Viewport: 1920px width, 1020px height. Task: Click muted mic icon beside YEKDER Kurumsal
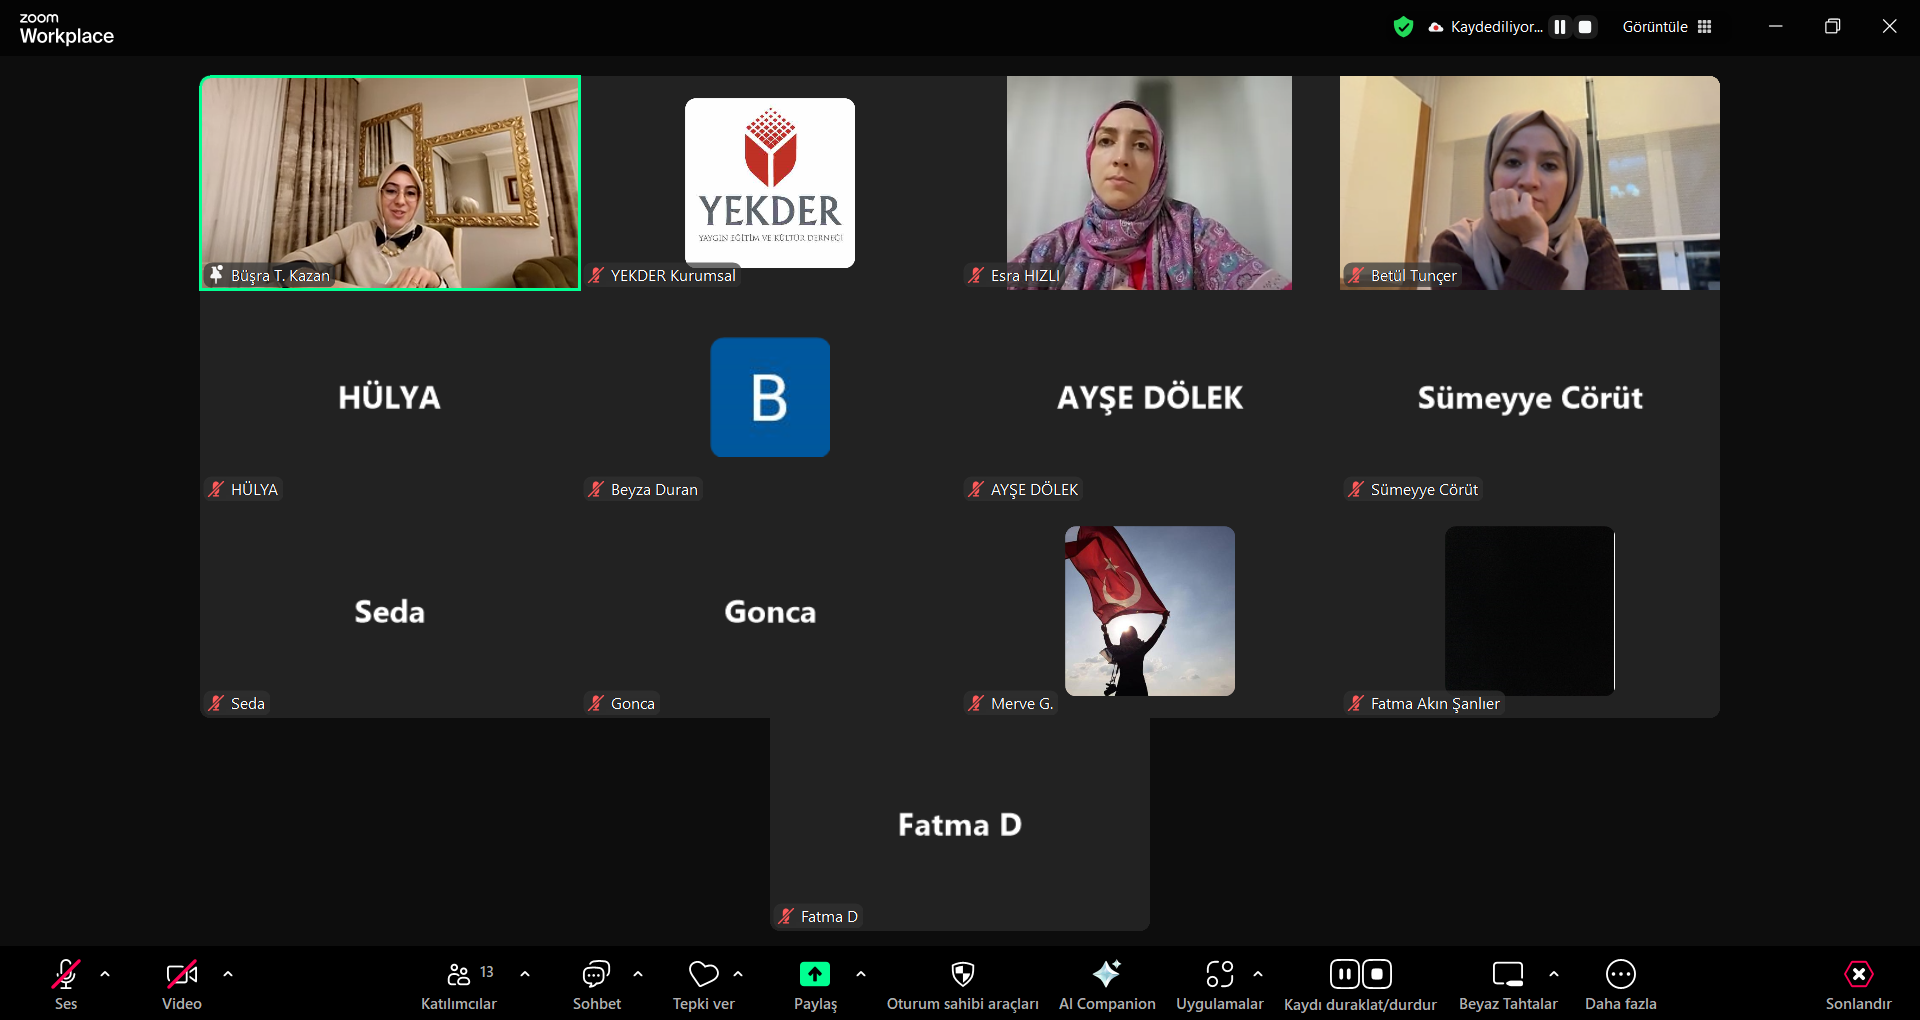[x=596, y=275]
